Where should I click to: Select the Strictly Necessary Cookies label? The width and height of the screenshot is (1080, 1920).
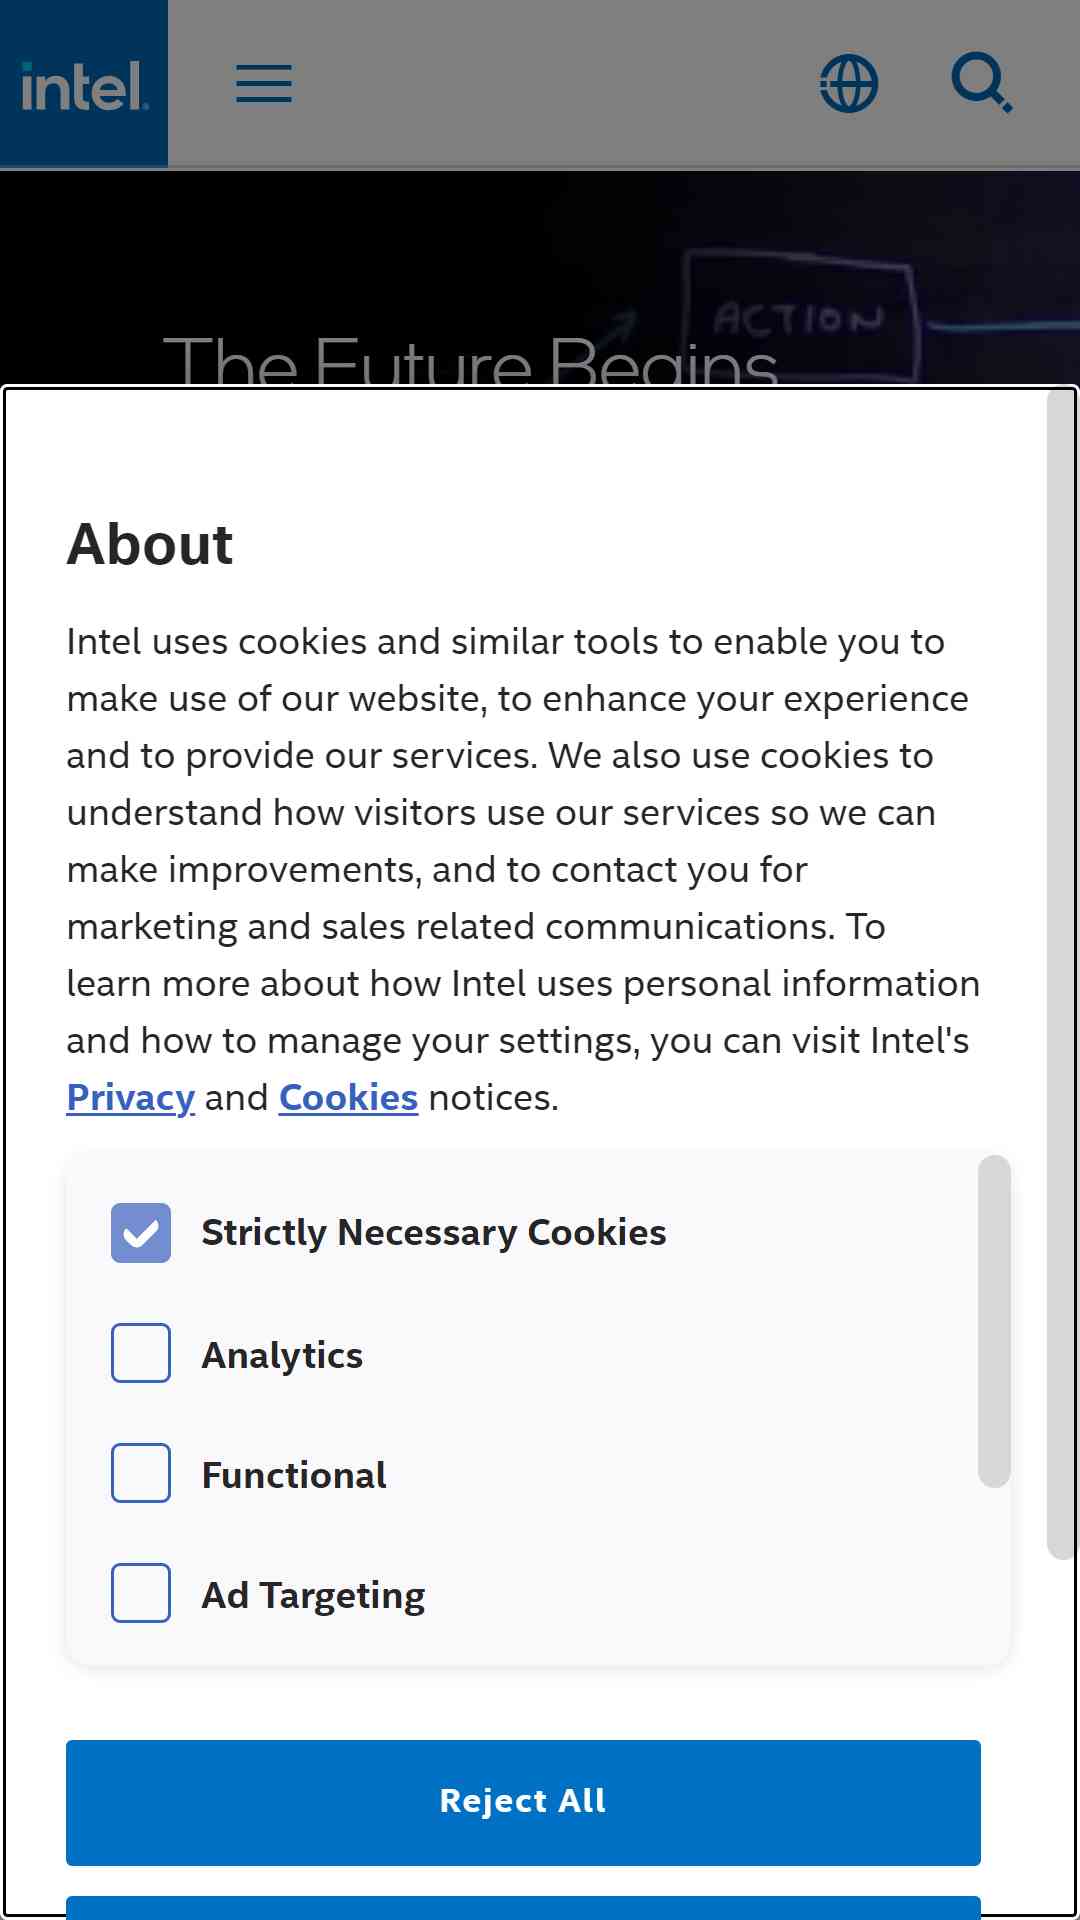point(434,1233)
